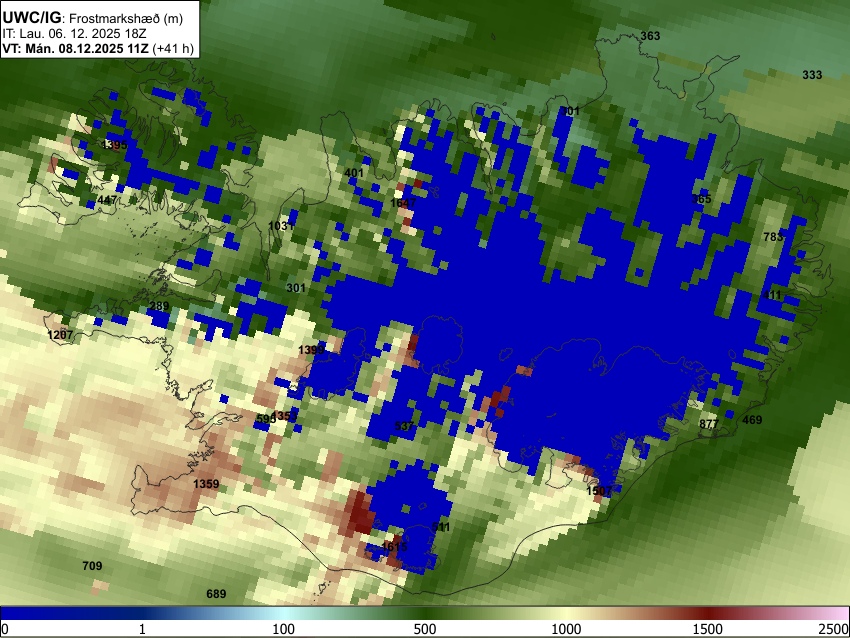The width and height of the screenshot is (850, 638).
Task: Click the map value label 709
Action: point(92,566)
